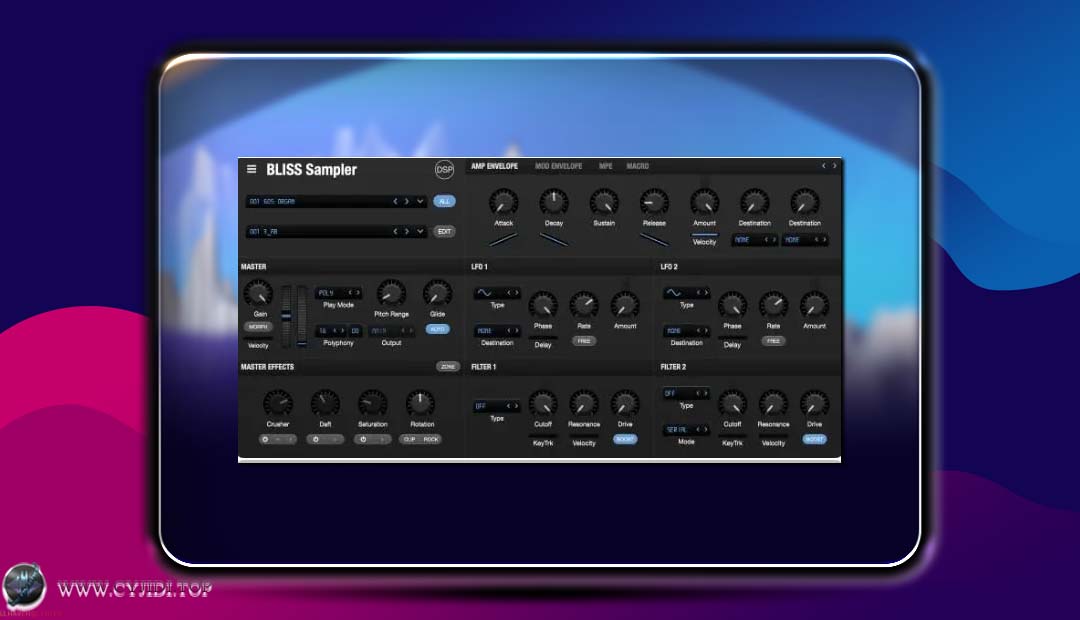Image resolution: width=1080 pixels, height=620 pixels.
Task: Click the next page arrow in the envelope header
Action: tap(835, 166)
